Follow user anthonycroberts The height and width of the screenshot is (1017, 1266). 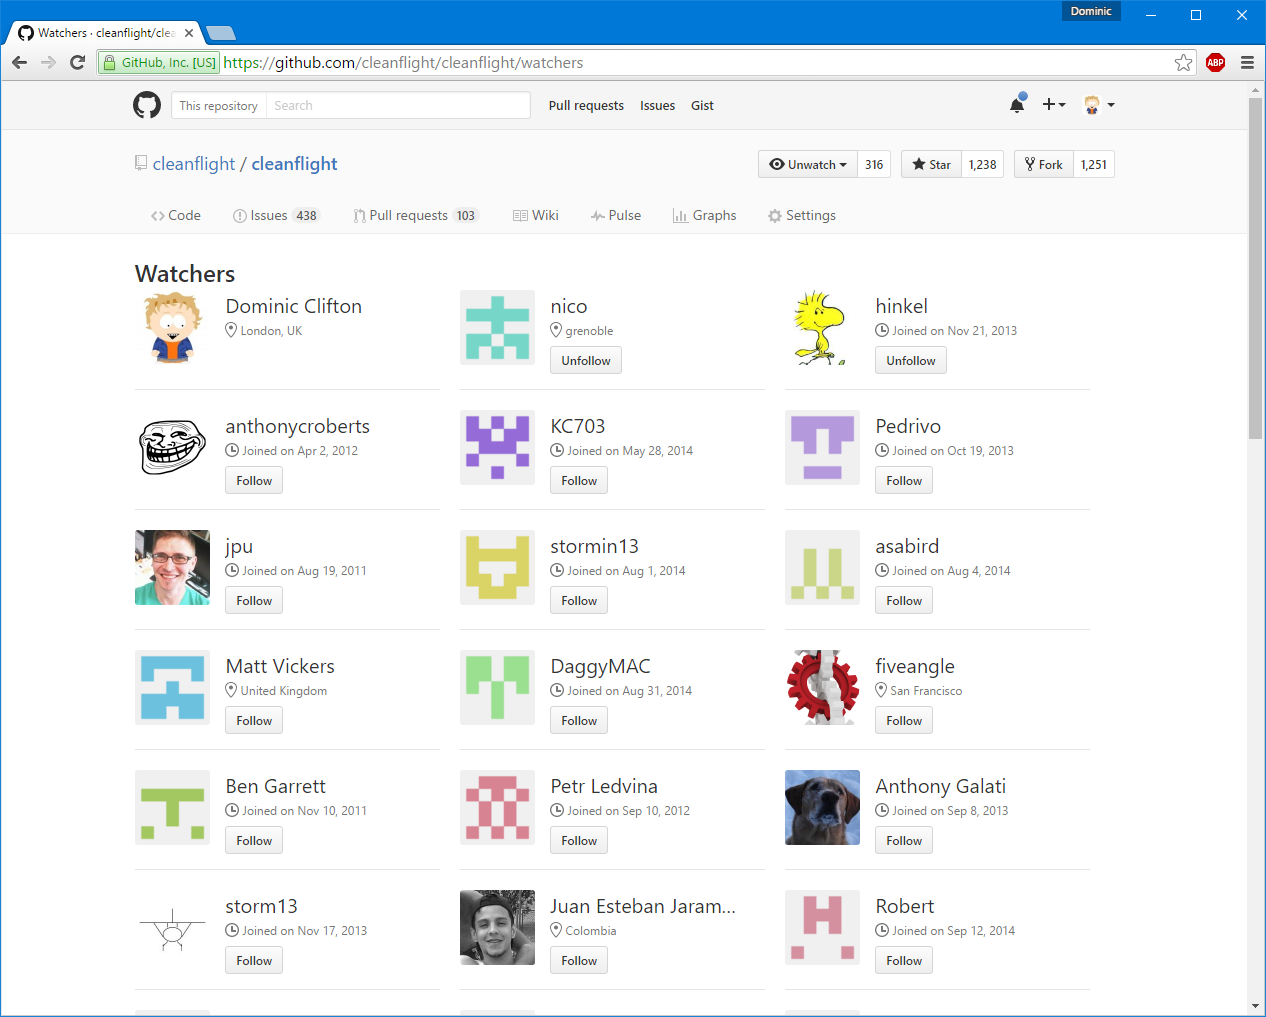[254, 481]
